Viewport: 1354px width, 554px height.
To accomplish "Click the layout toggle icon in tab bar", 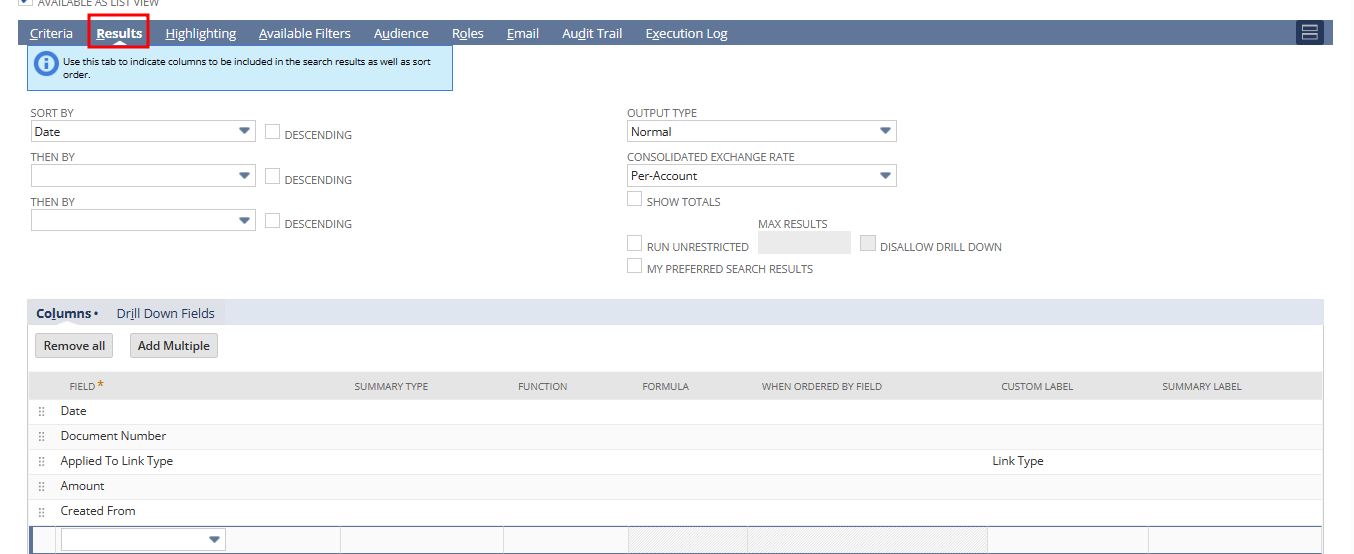I will click(x=1309, y=33).
